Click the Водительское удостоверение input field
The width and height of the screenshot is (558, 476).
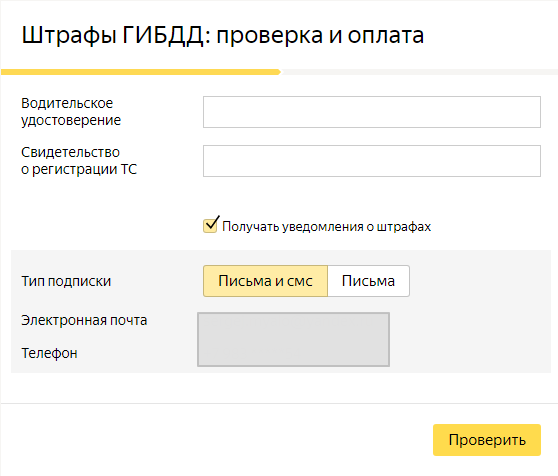(372, 112)
